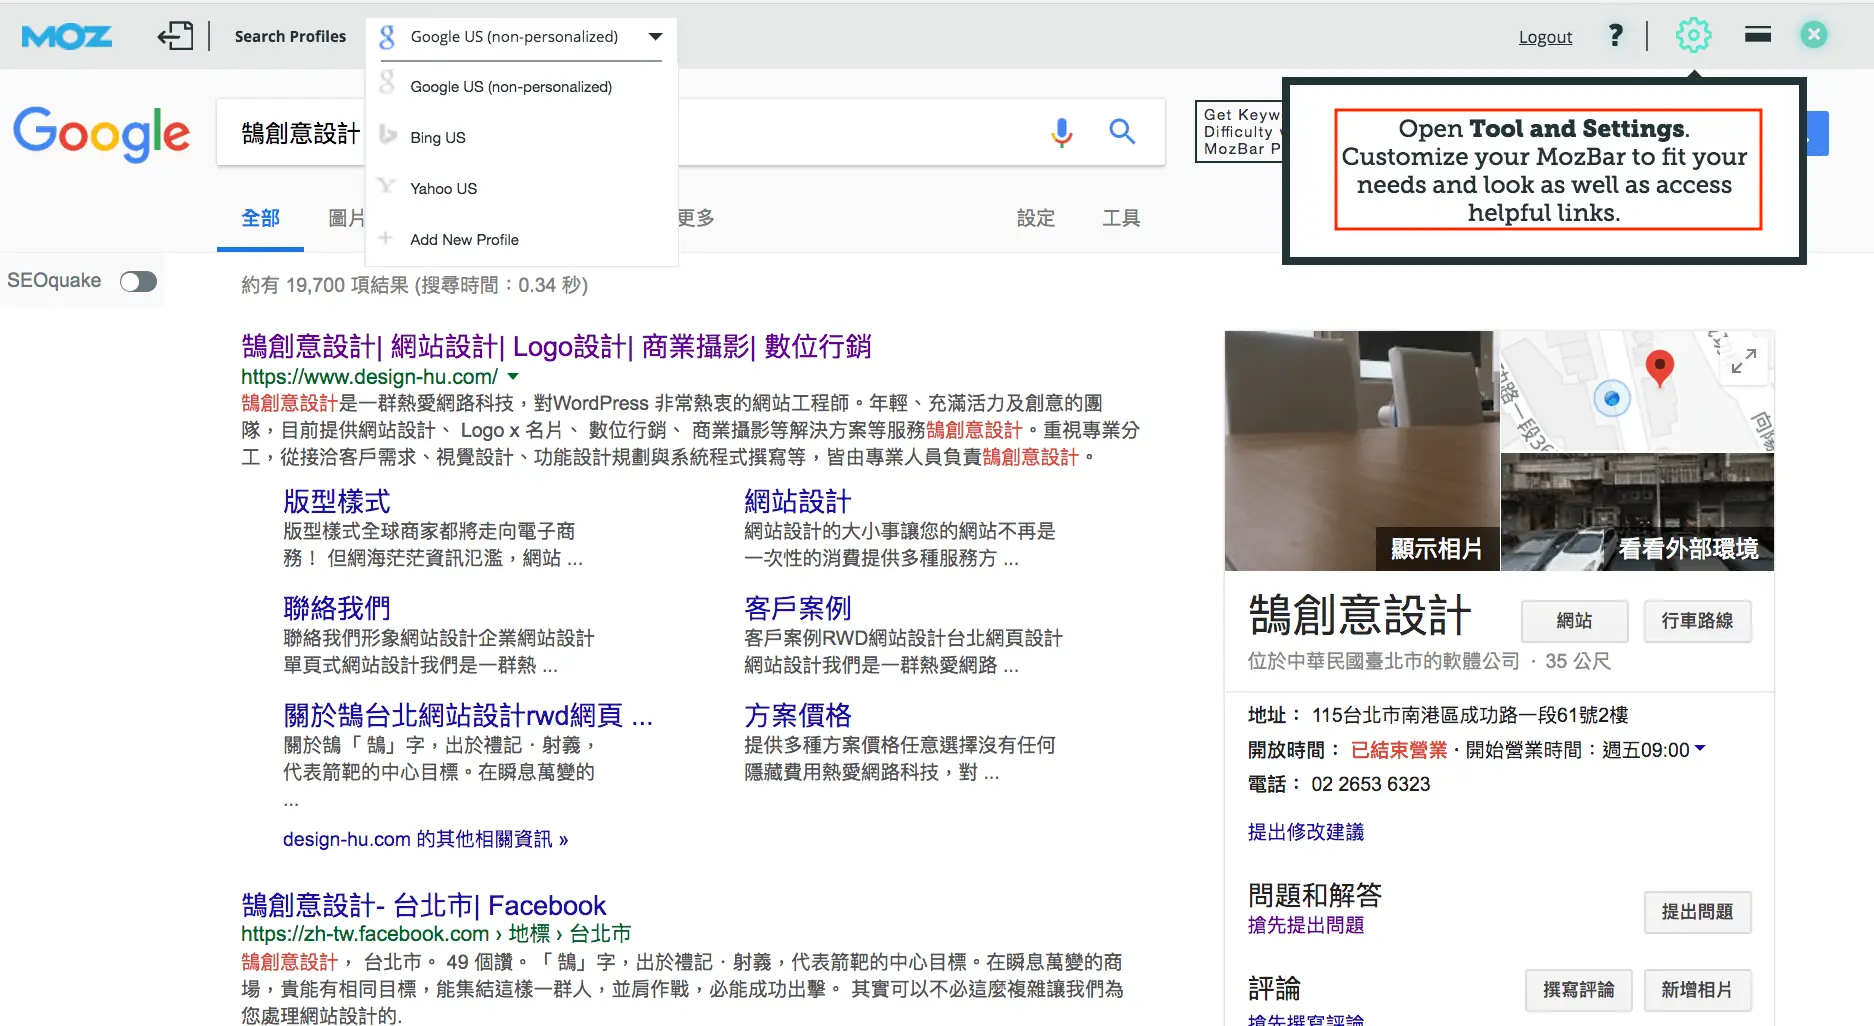The image size is (1874, 1026).
Task: Click the Logout link
Action: click(x=1545, y=37)
